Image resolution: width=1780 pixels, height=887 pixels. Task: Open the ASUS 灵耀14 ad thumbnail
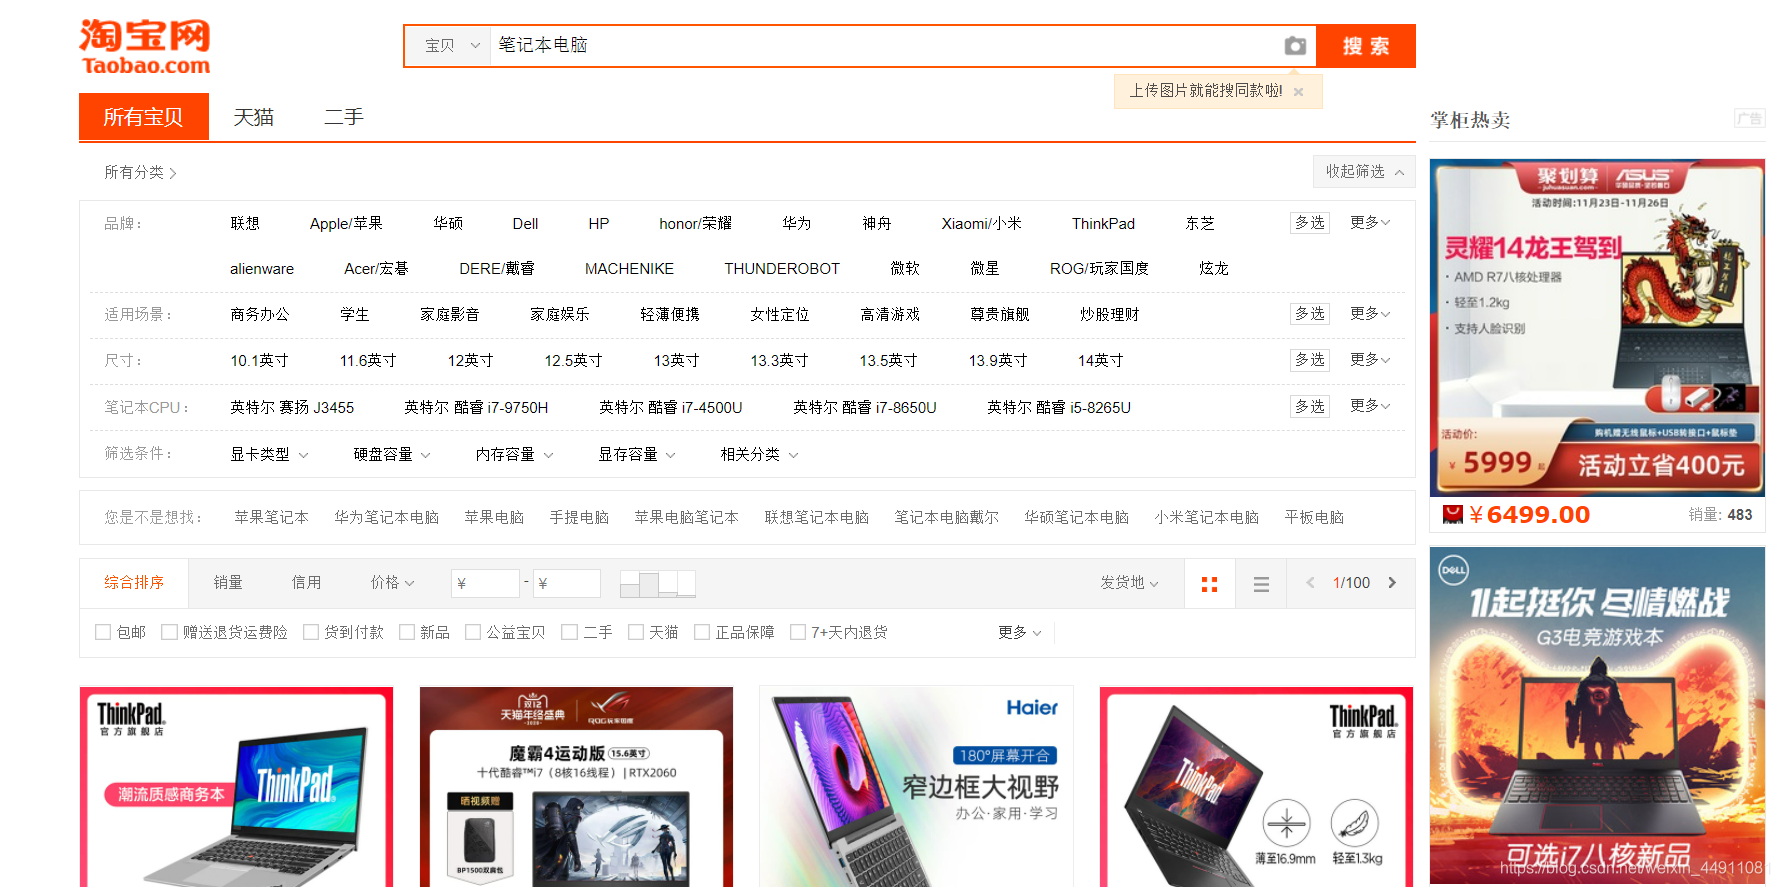[x=1597, y=328]
